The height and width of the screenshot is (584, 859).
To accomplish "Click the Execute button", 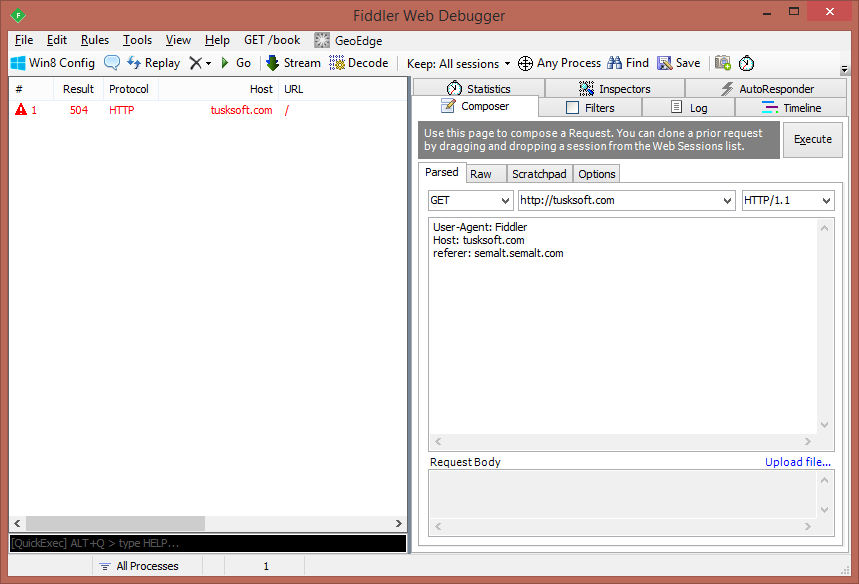I will coord(812,140).
